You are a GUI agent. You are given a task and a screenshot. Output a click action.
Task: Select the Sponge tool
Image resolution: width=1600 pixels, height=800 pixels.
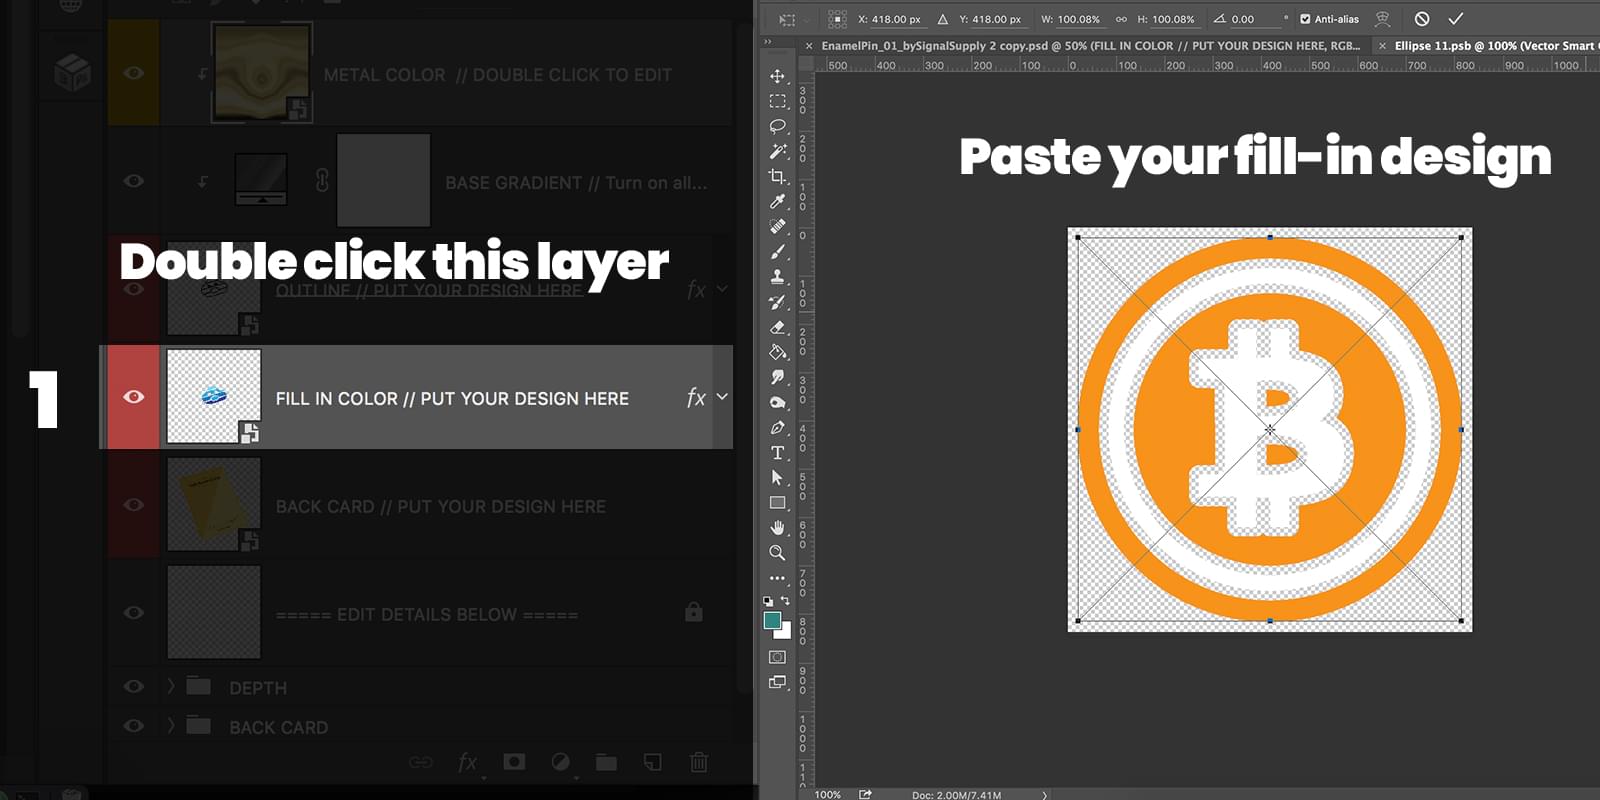click(x=777, y=402)
